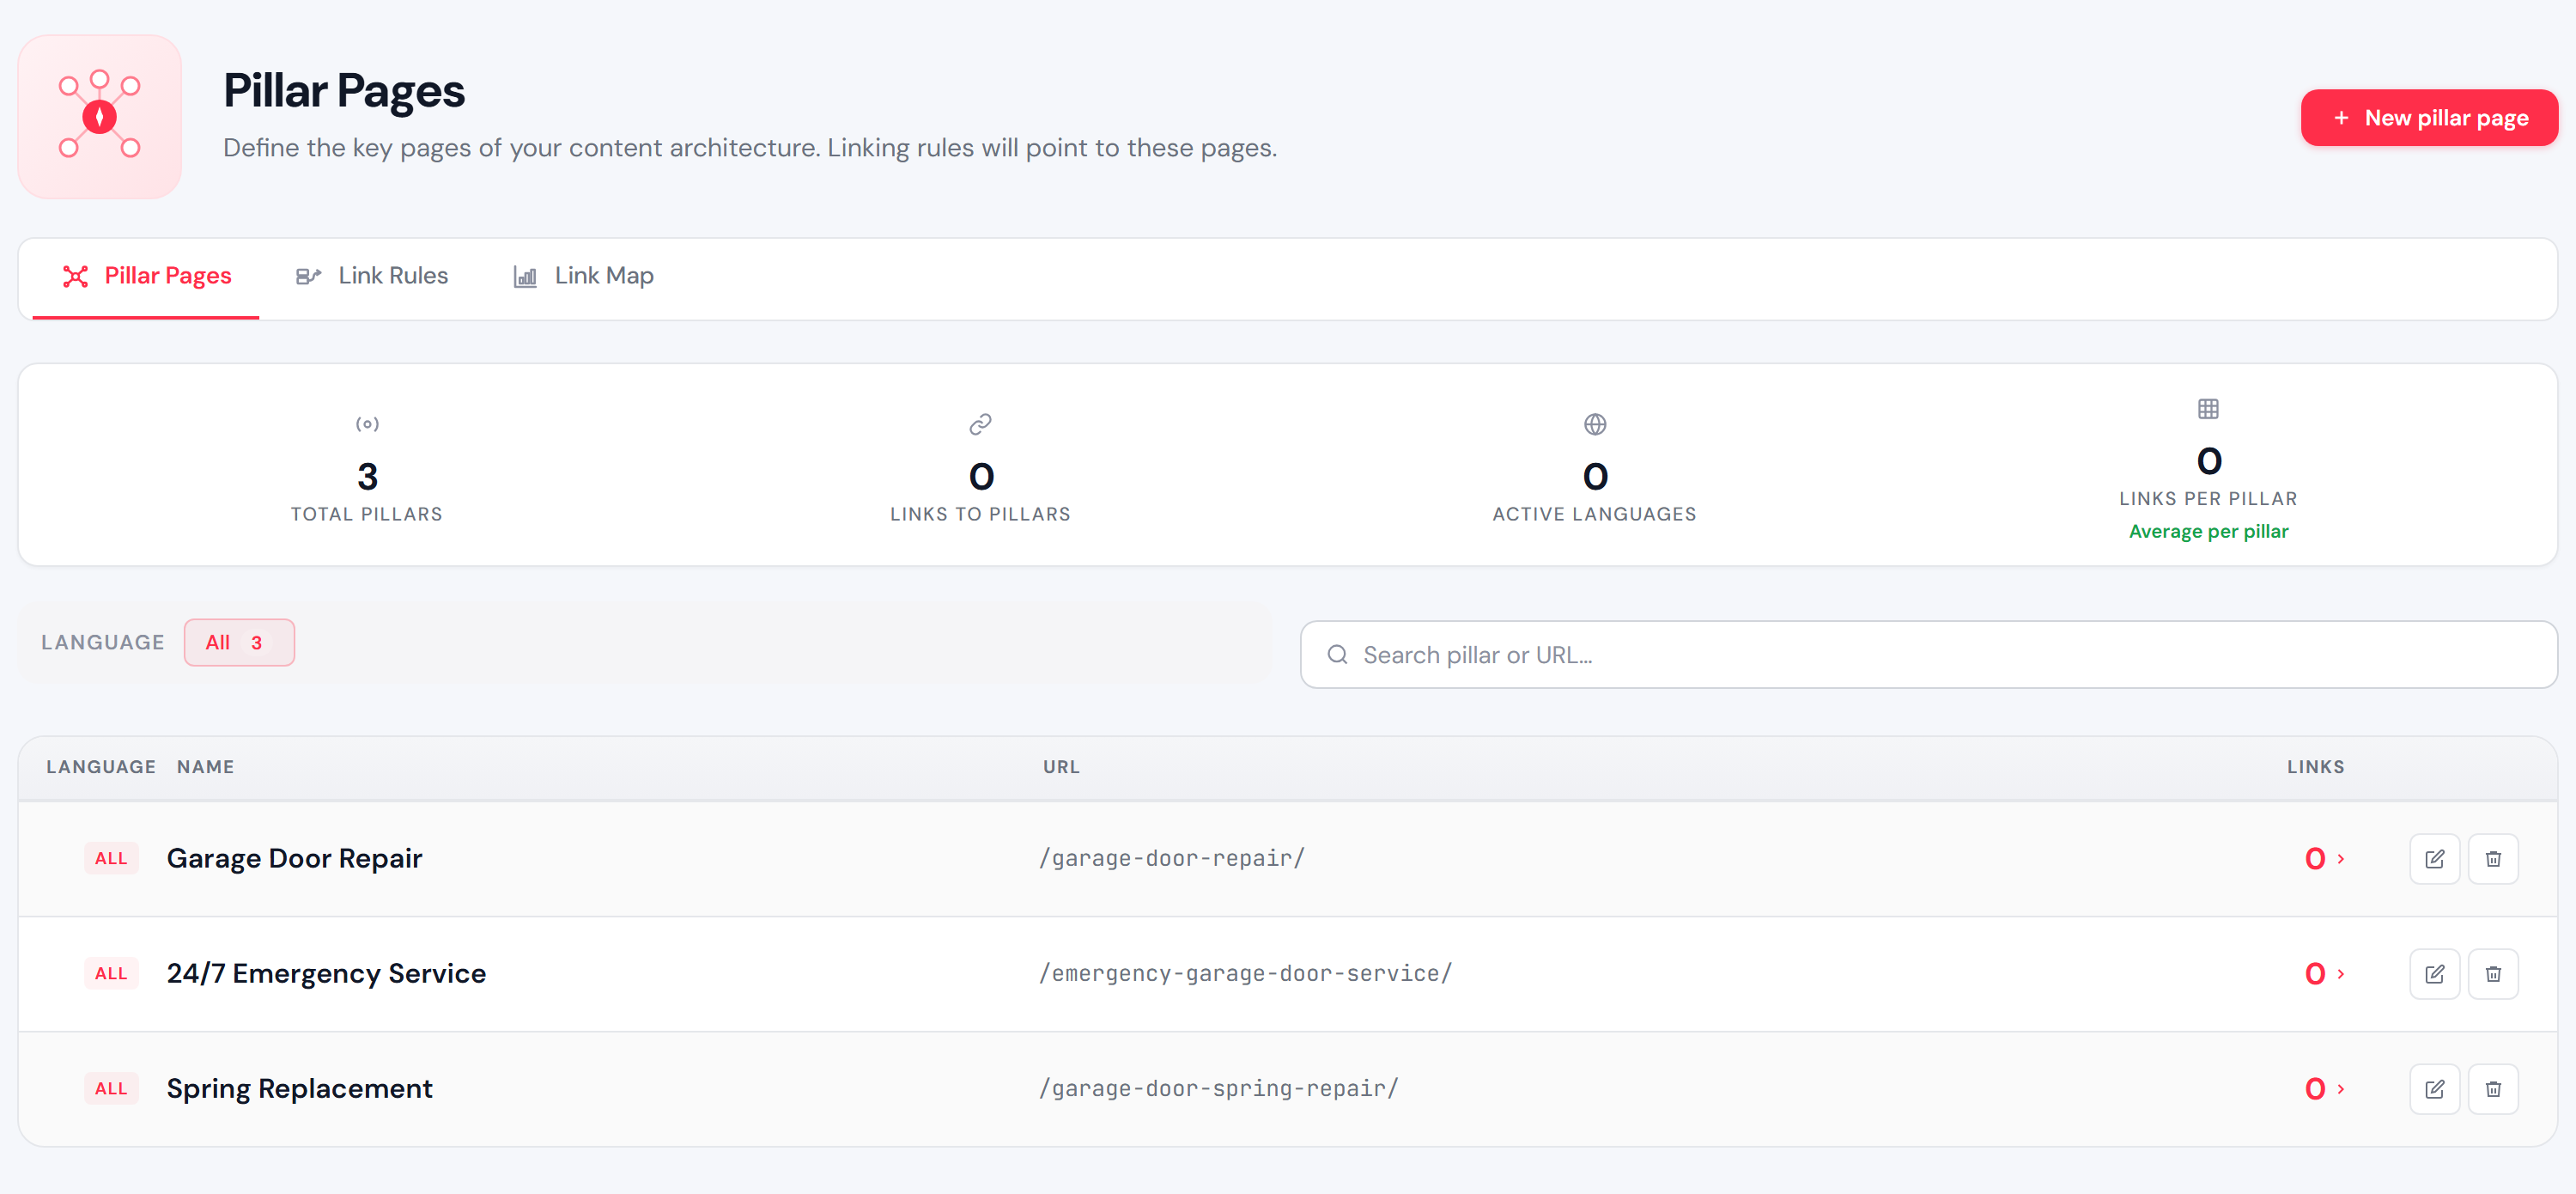Click the /garage-door-spring-repair/ URL
This screenshot has height=1194, width=2576.
coord(1218,1089)
